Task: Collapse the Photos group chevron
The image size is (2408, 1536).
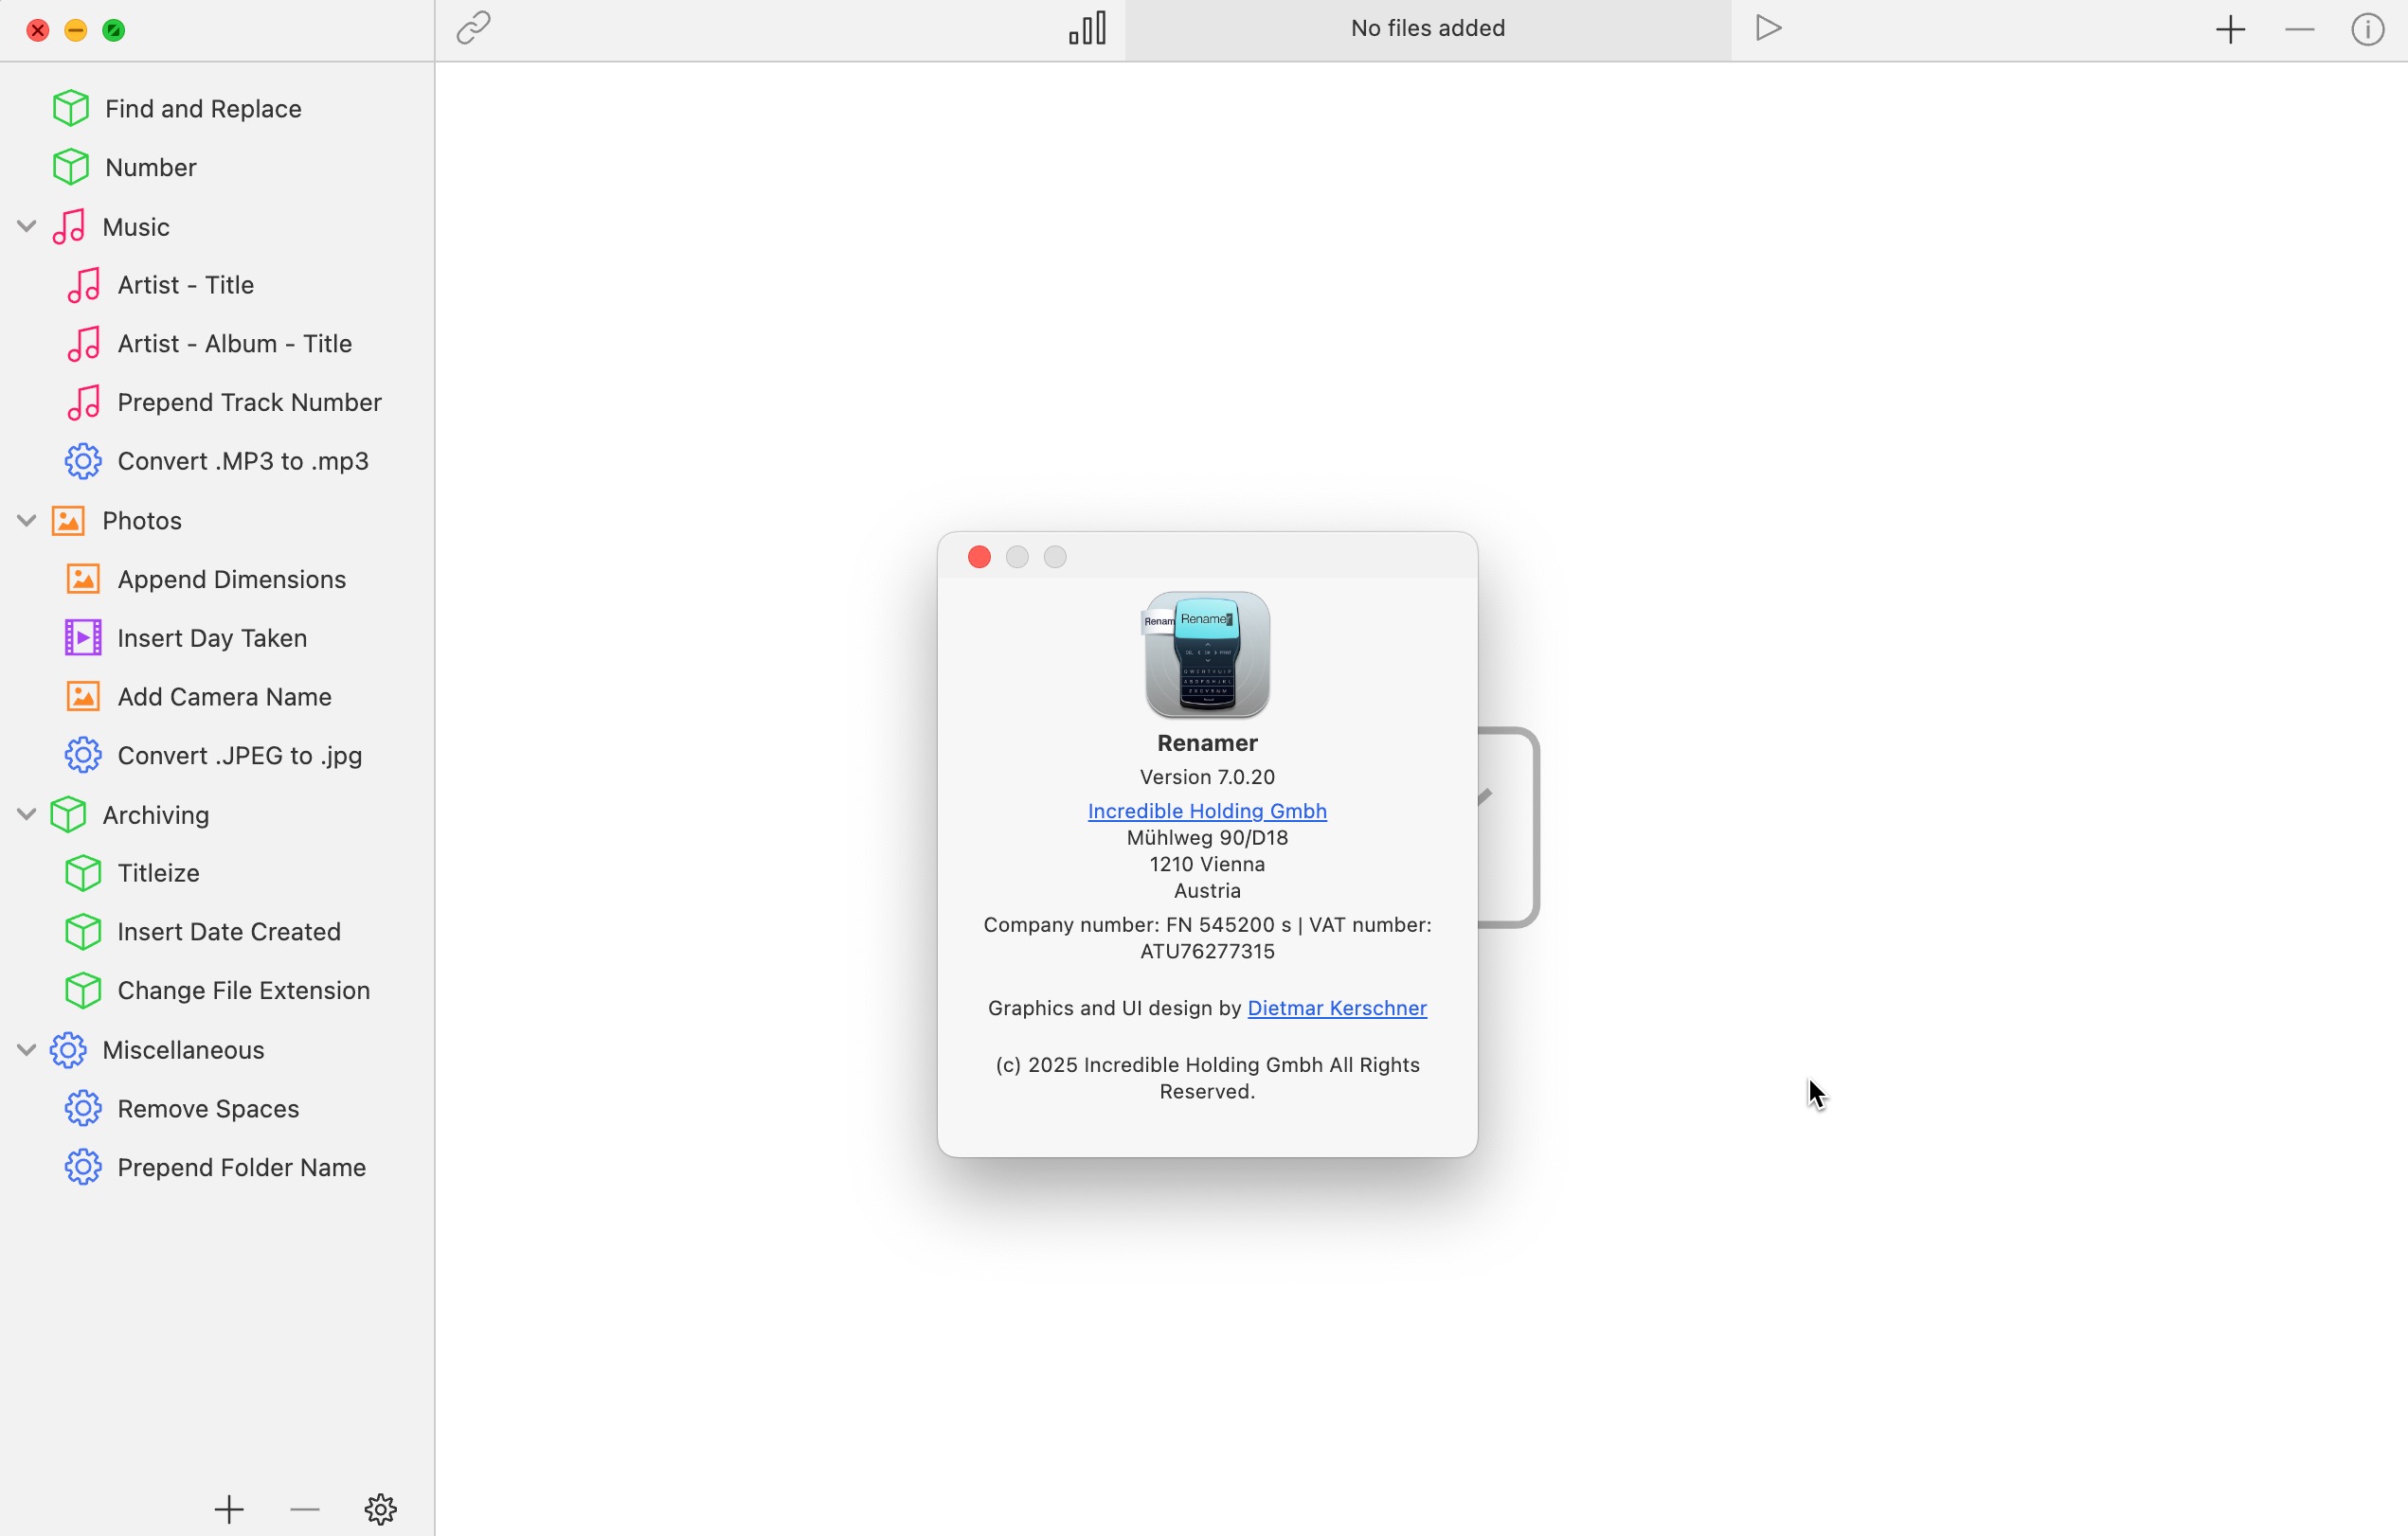Action: (x=27, y=521)
